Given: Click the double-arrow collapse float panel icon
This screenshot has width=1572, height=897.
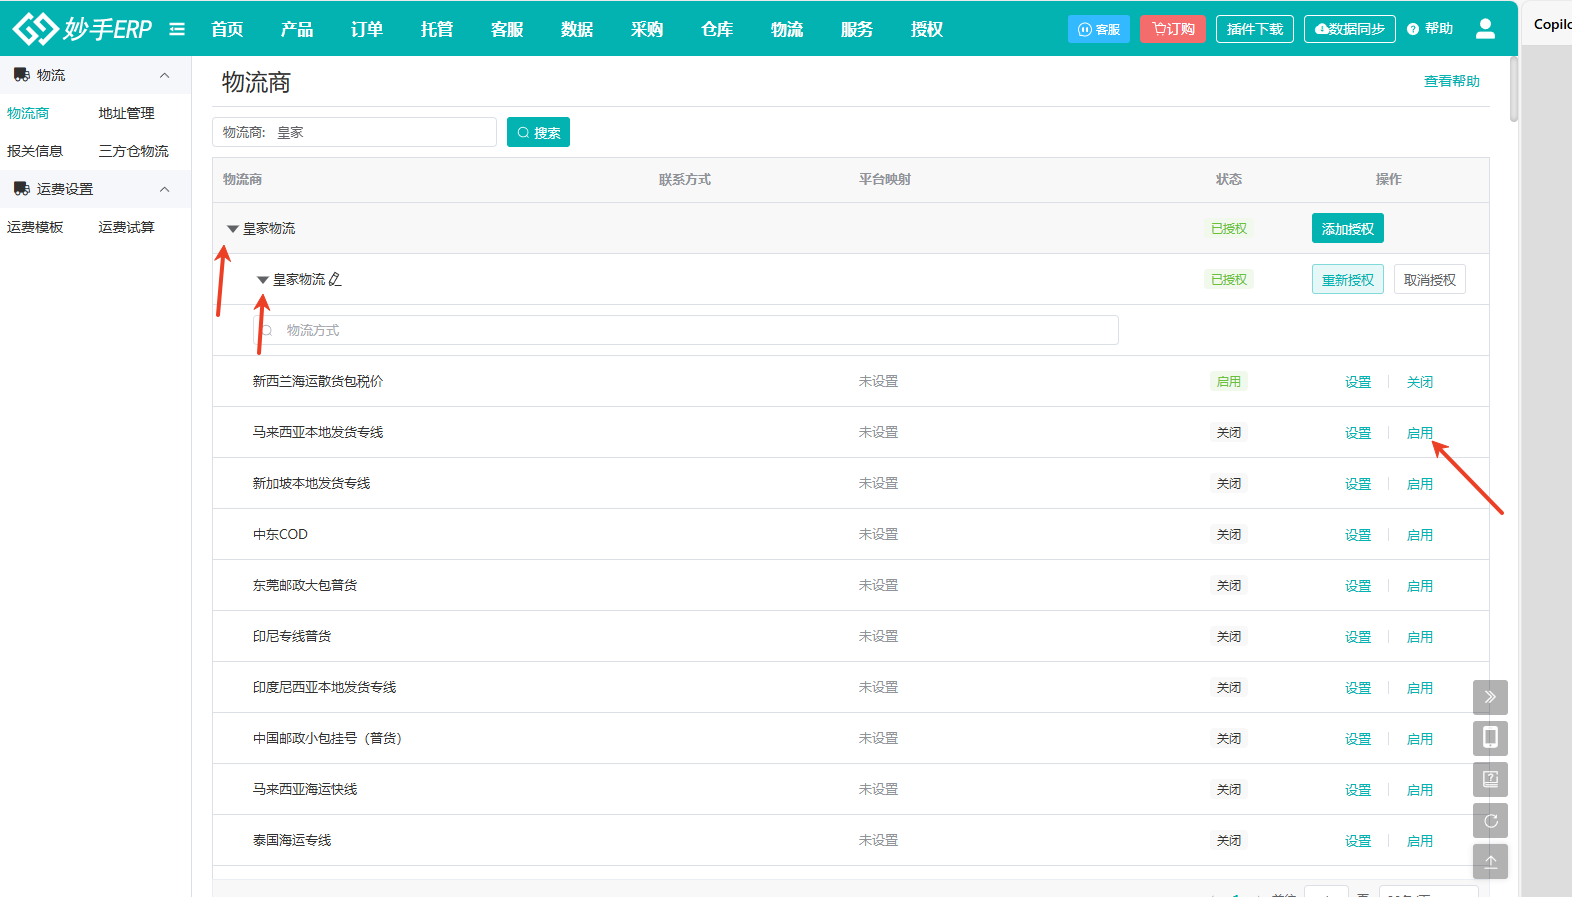Looking at the screenshot, I should [x=1490, y=697].
